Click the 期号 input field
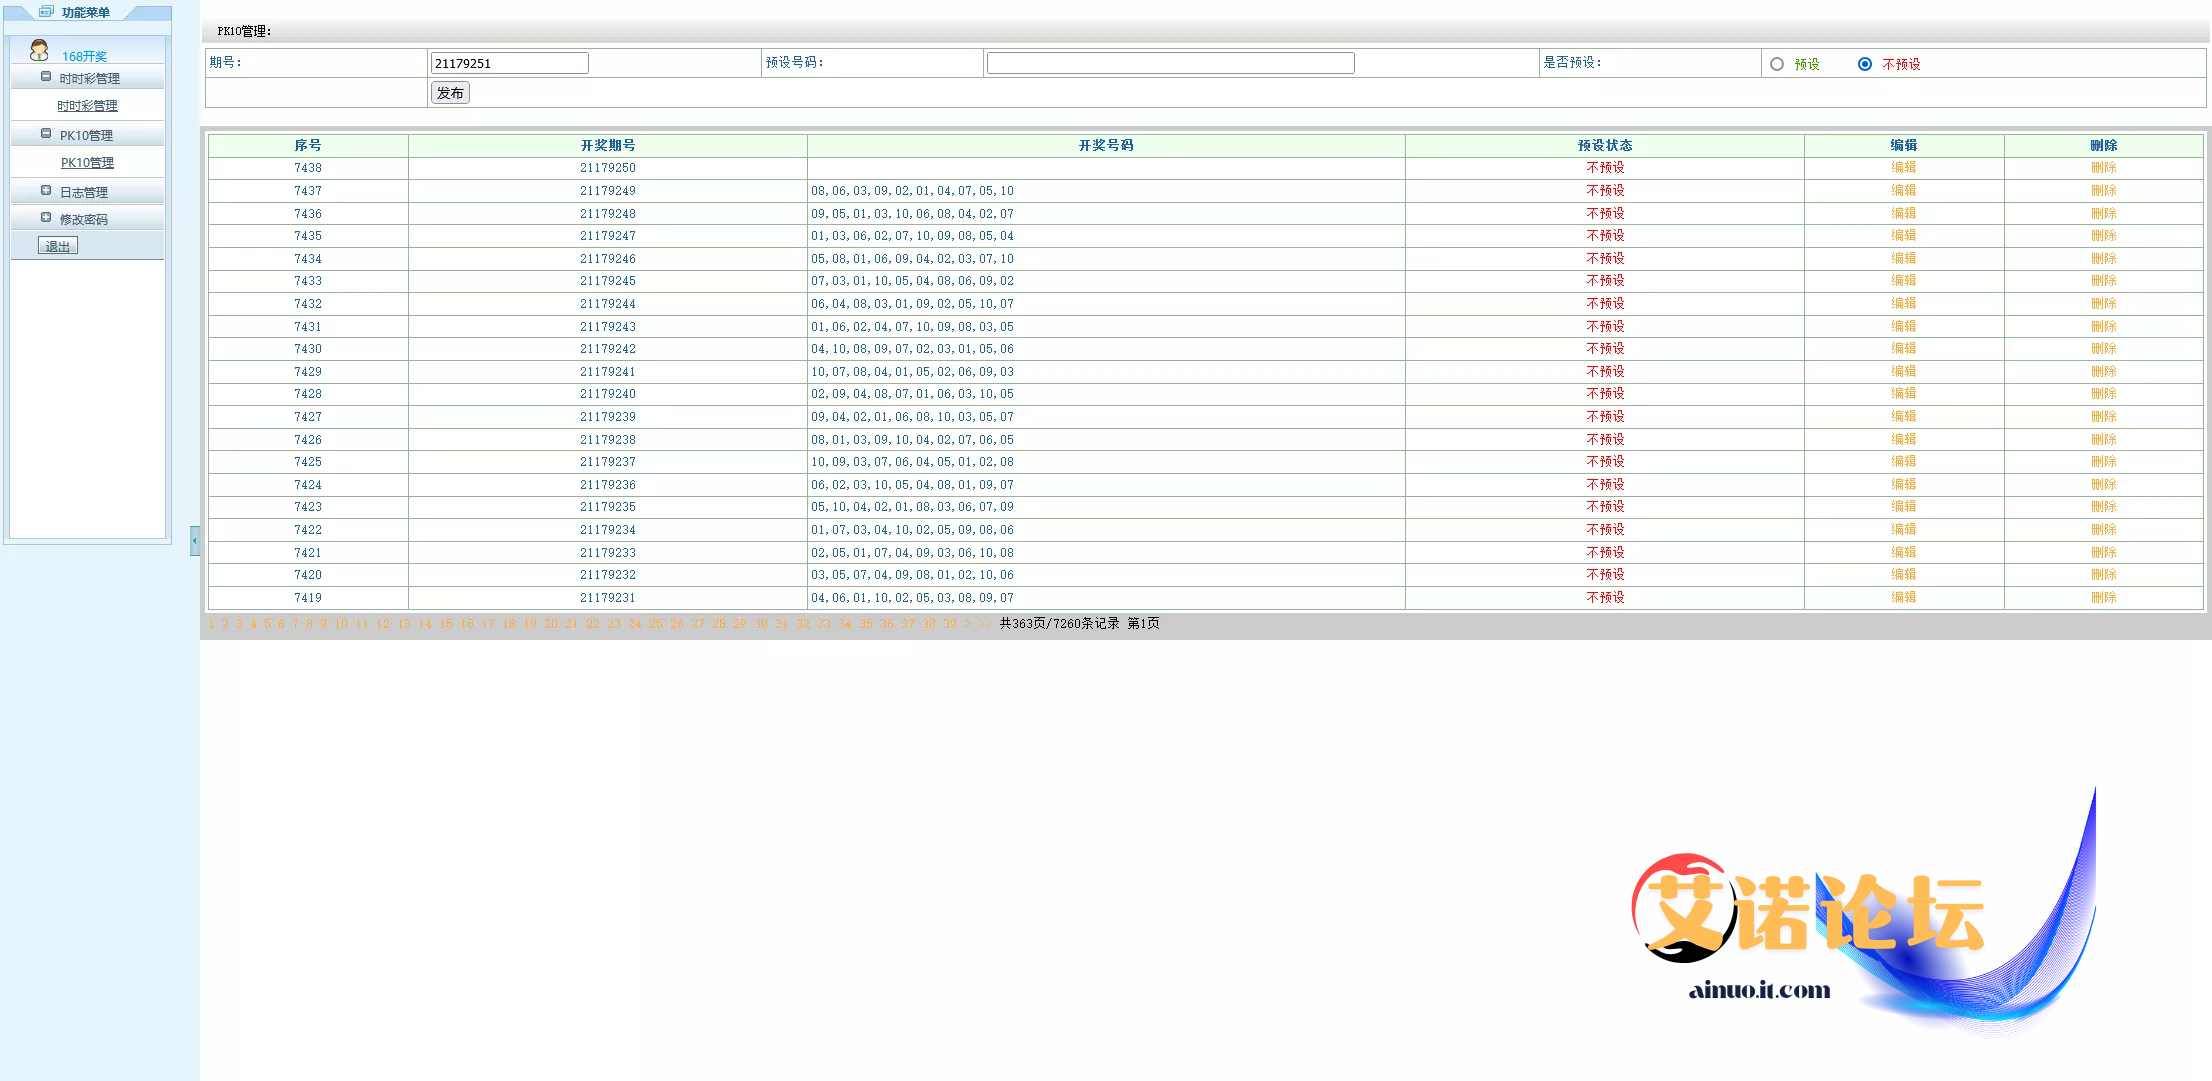The height and width of the screenshot is (1081, 2212). 510,63
